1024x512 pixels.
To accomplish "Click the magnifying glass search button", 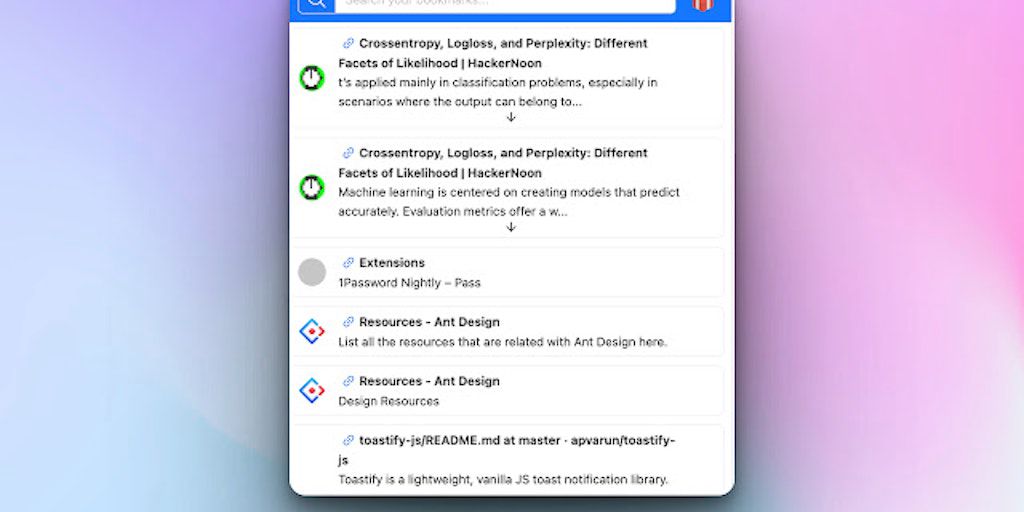I will [x=316, y=4].
